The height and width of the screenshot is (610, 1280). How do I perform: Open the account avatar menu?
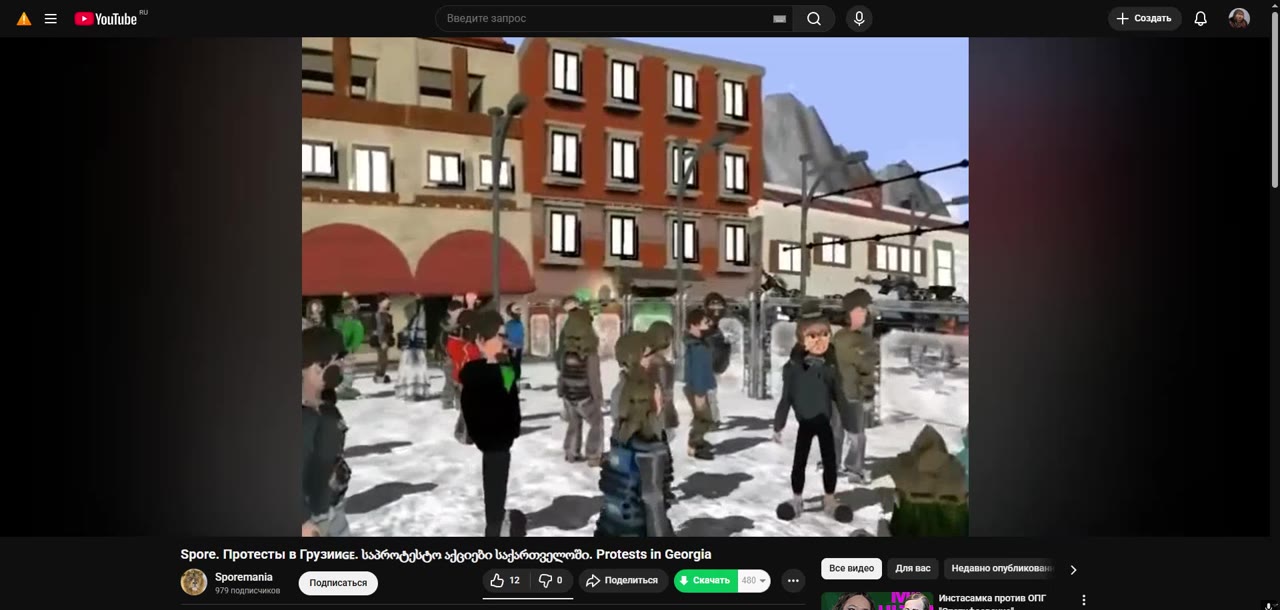[x=1239, y=19]
